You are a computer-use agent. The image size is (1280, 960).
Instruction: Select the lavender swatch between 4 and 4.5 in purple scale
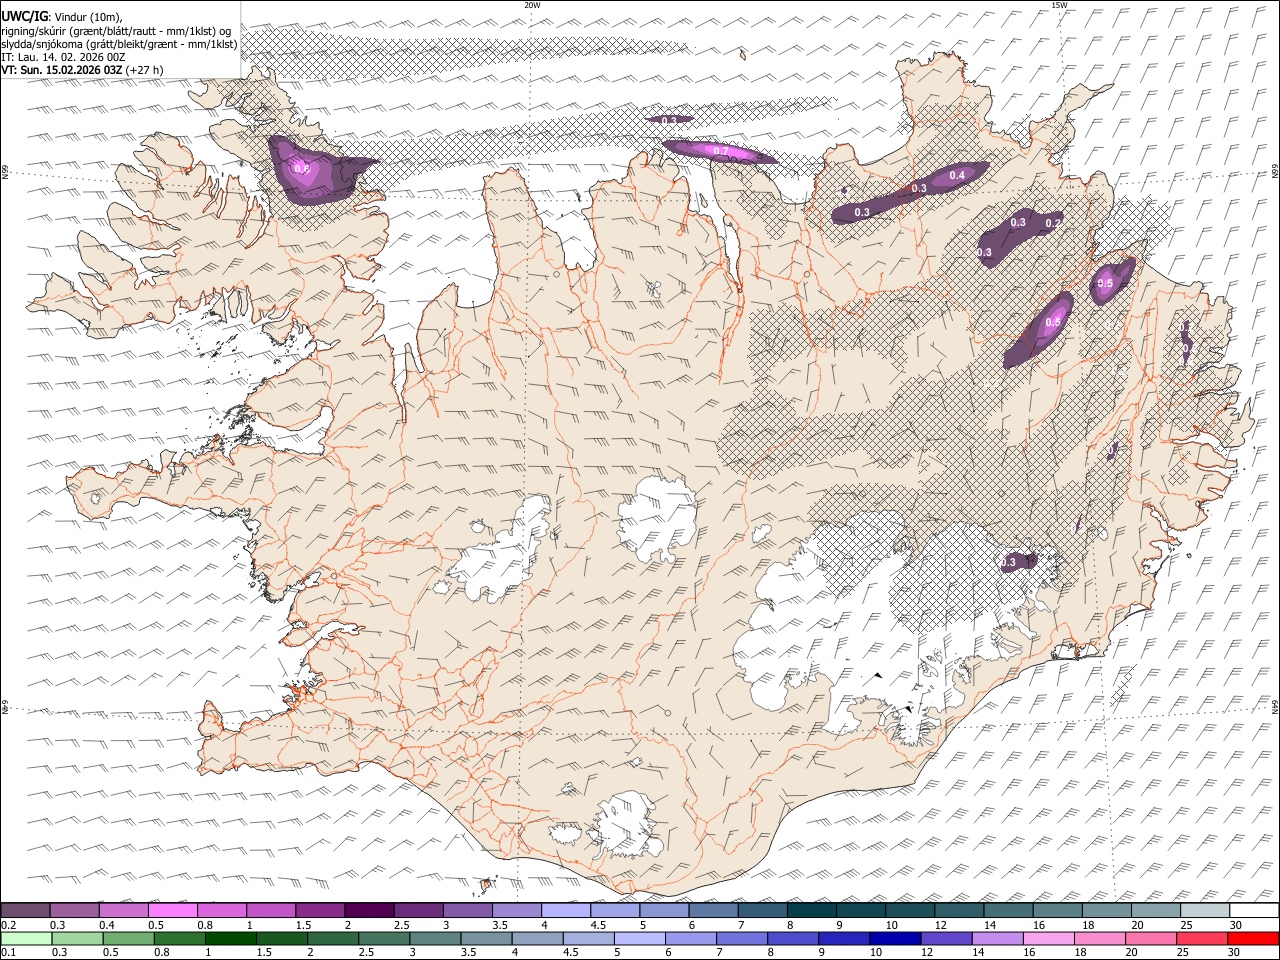pos(567,911)
